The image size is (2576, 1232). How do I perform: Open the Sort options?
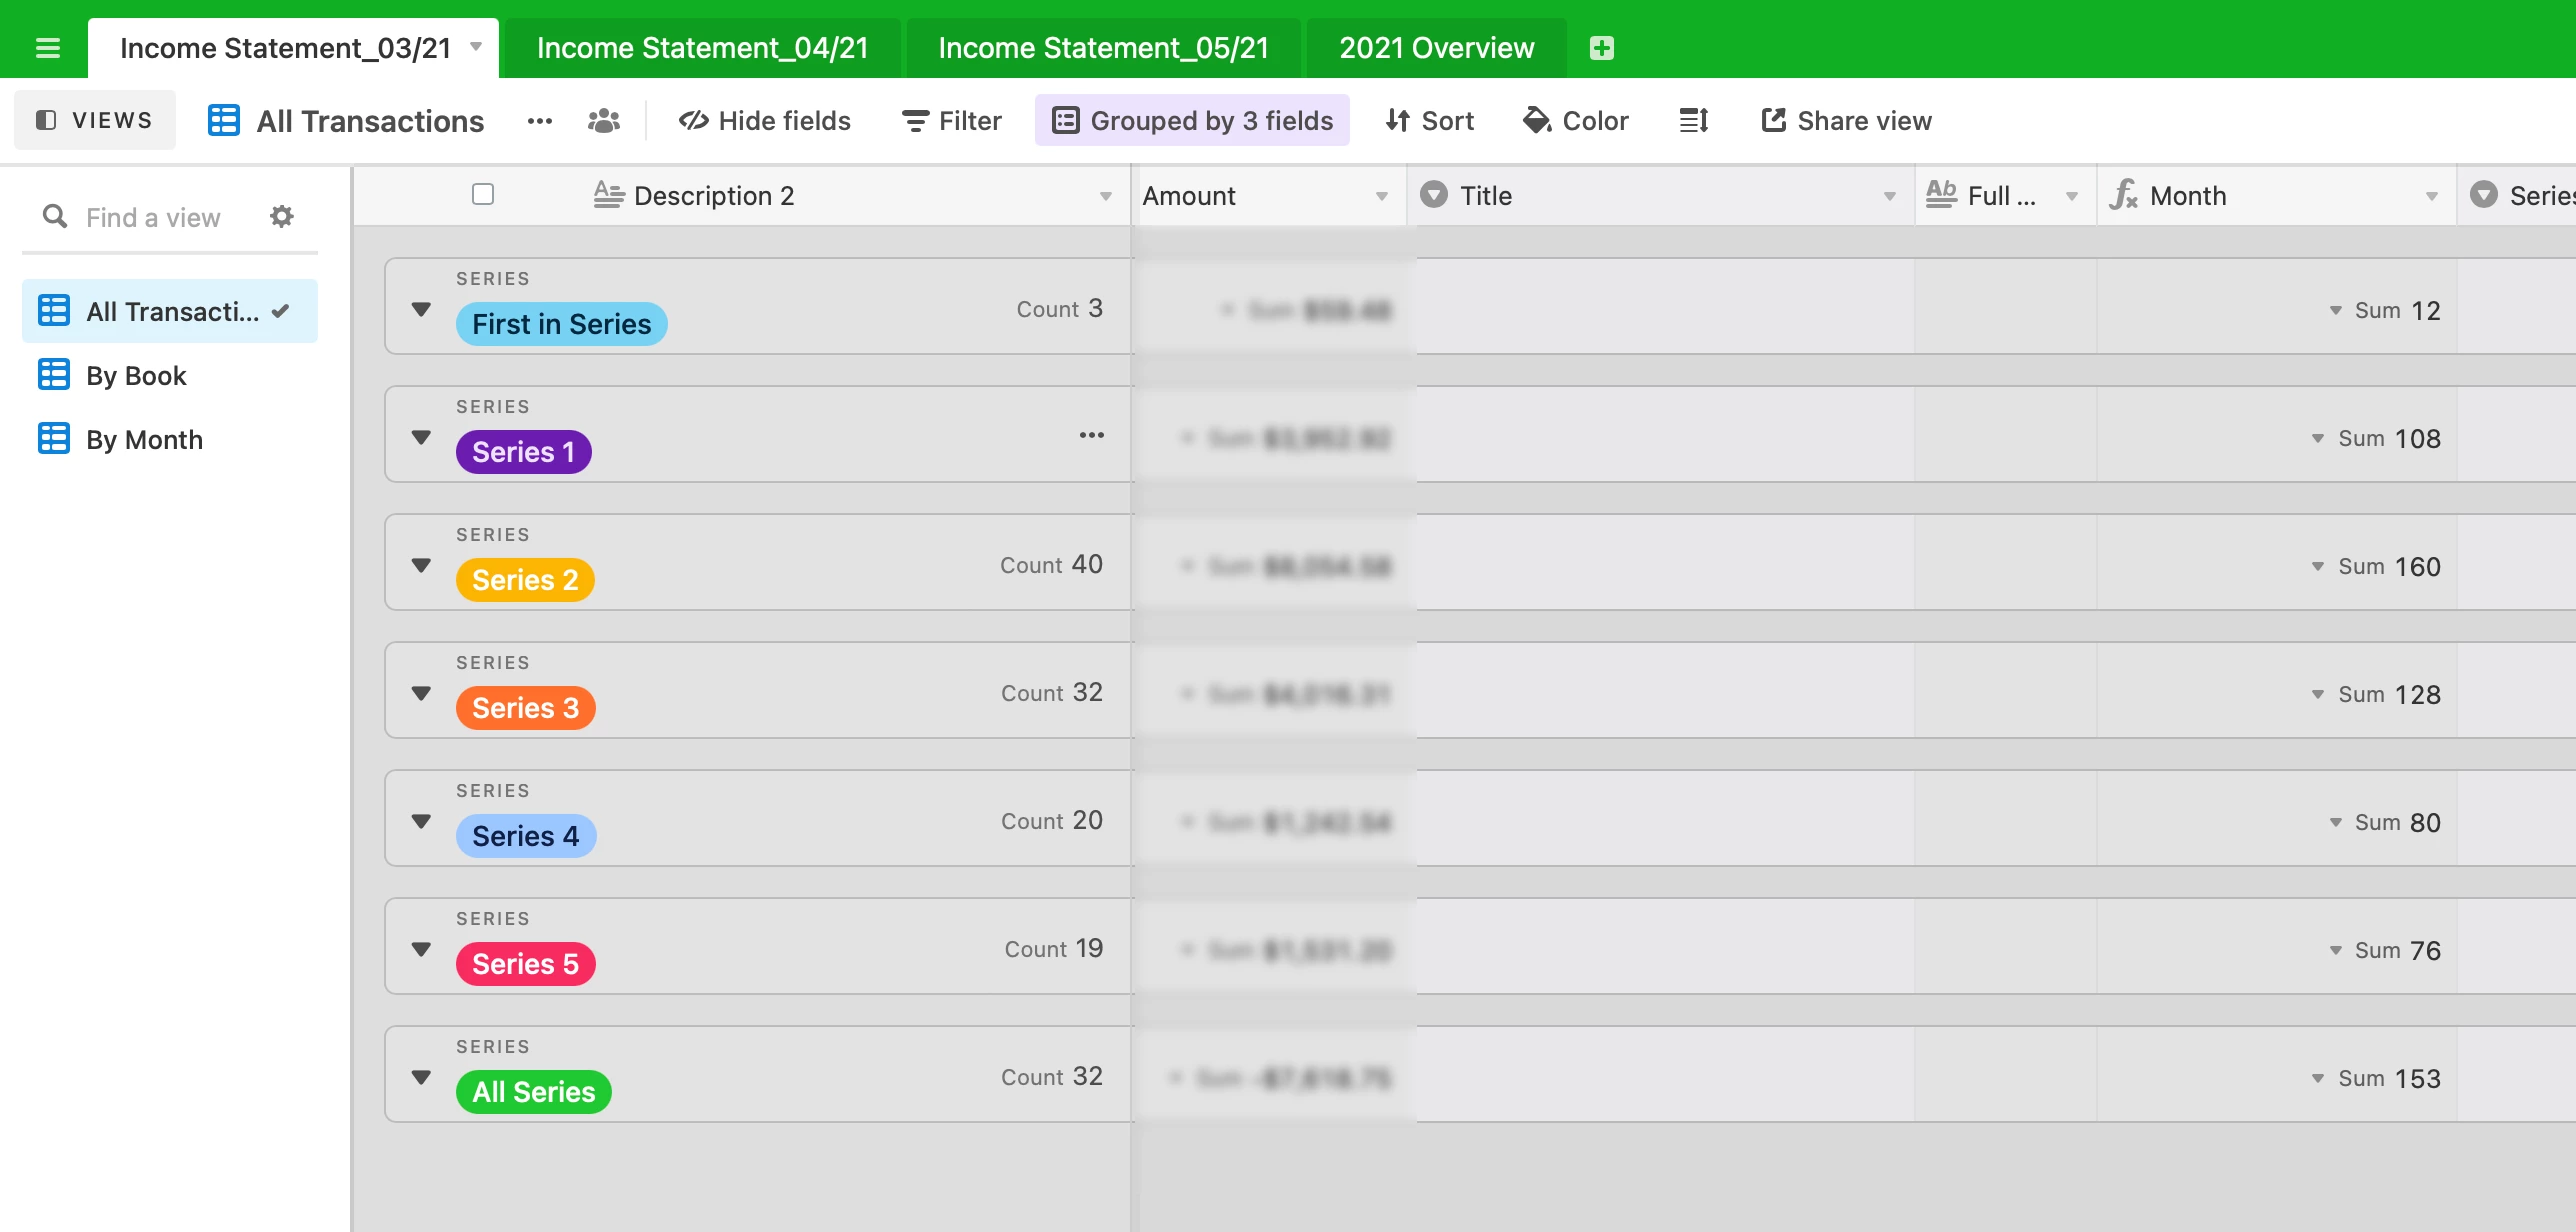pyautogui.click(x=1429, y=121)
